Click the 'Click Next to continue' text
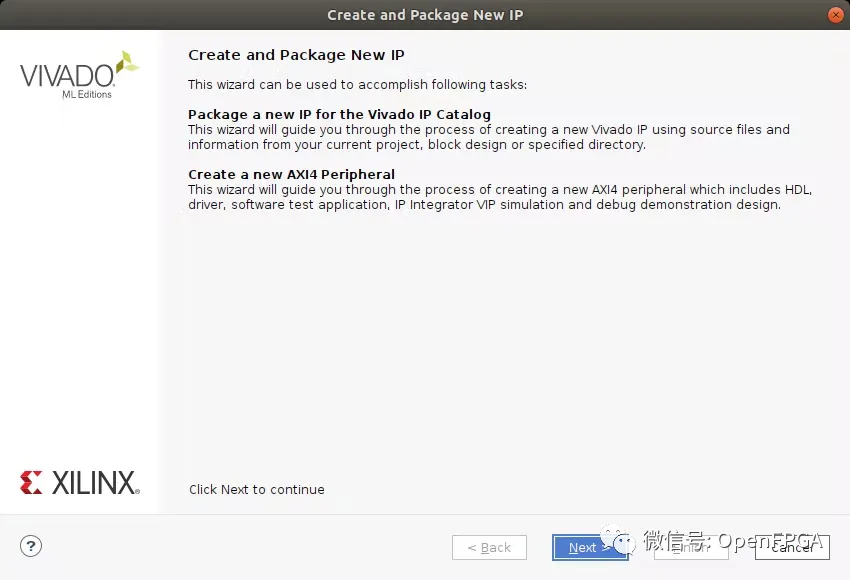Image resolution: width=850 pixels, height=580 pixels. 256,489
